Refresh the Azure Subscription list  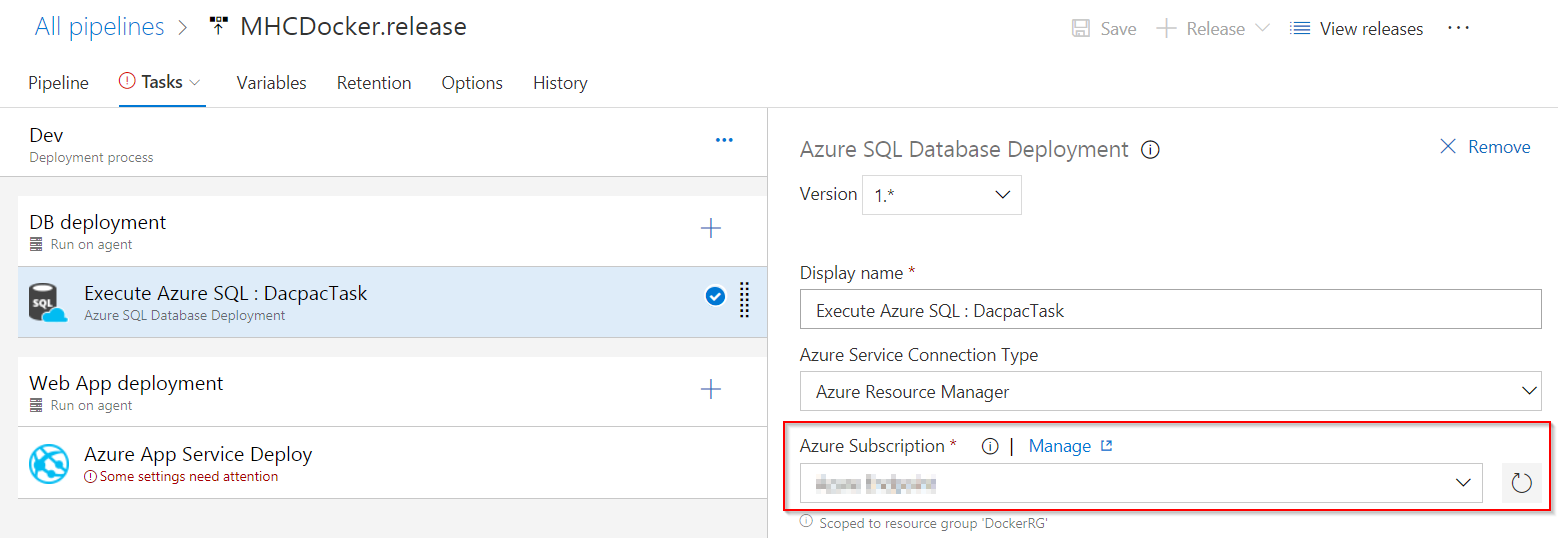click(1521, 484)
